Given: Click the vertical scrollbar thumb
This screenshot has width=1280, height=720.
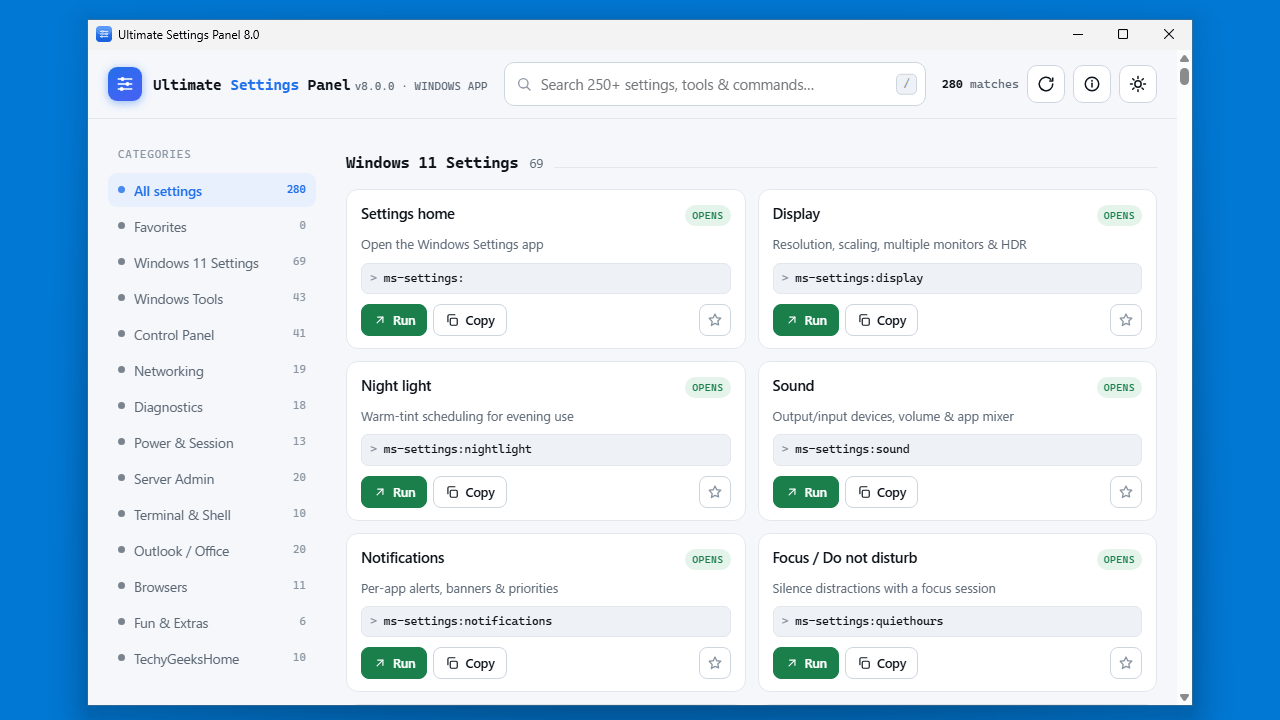Looking at the screenshot, I should pos(1184,76).
